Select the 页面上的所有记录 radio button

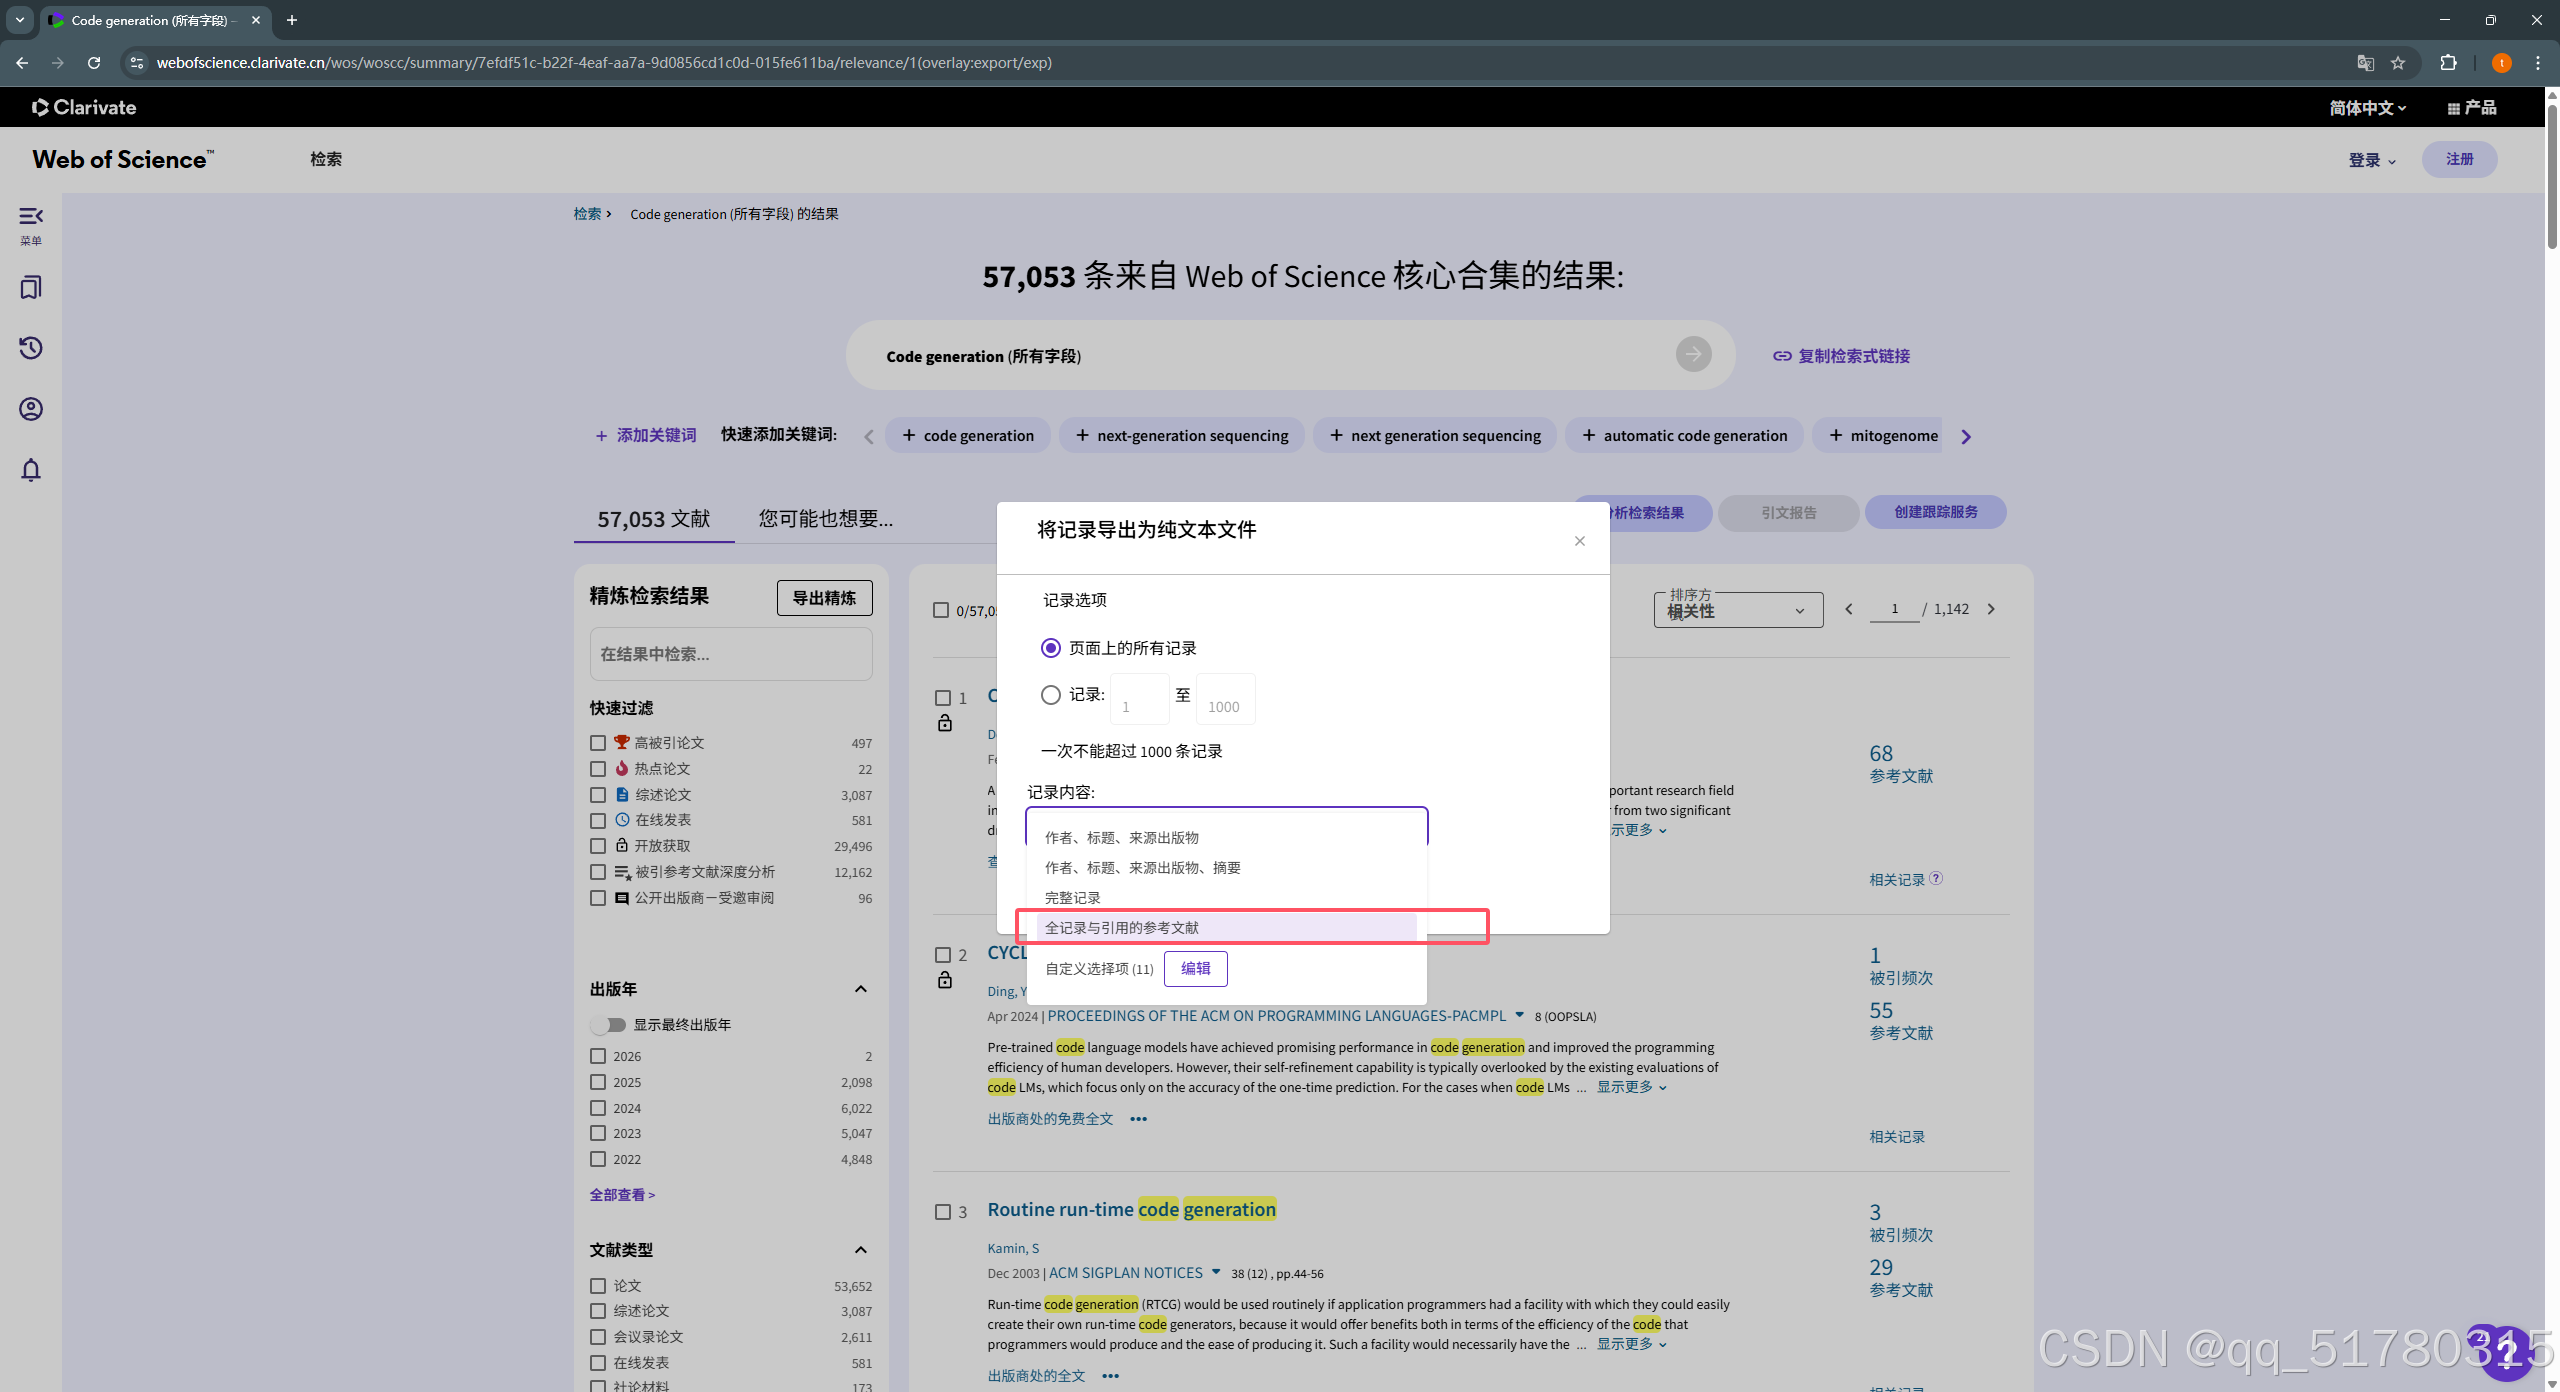tap(1051, 648)
